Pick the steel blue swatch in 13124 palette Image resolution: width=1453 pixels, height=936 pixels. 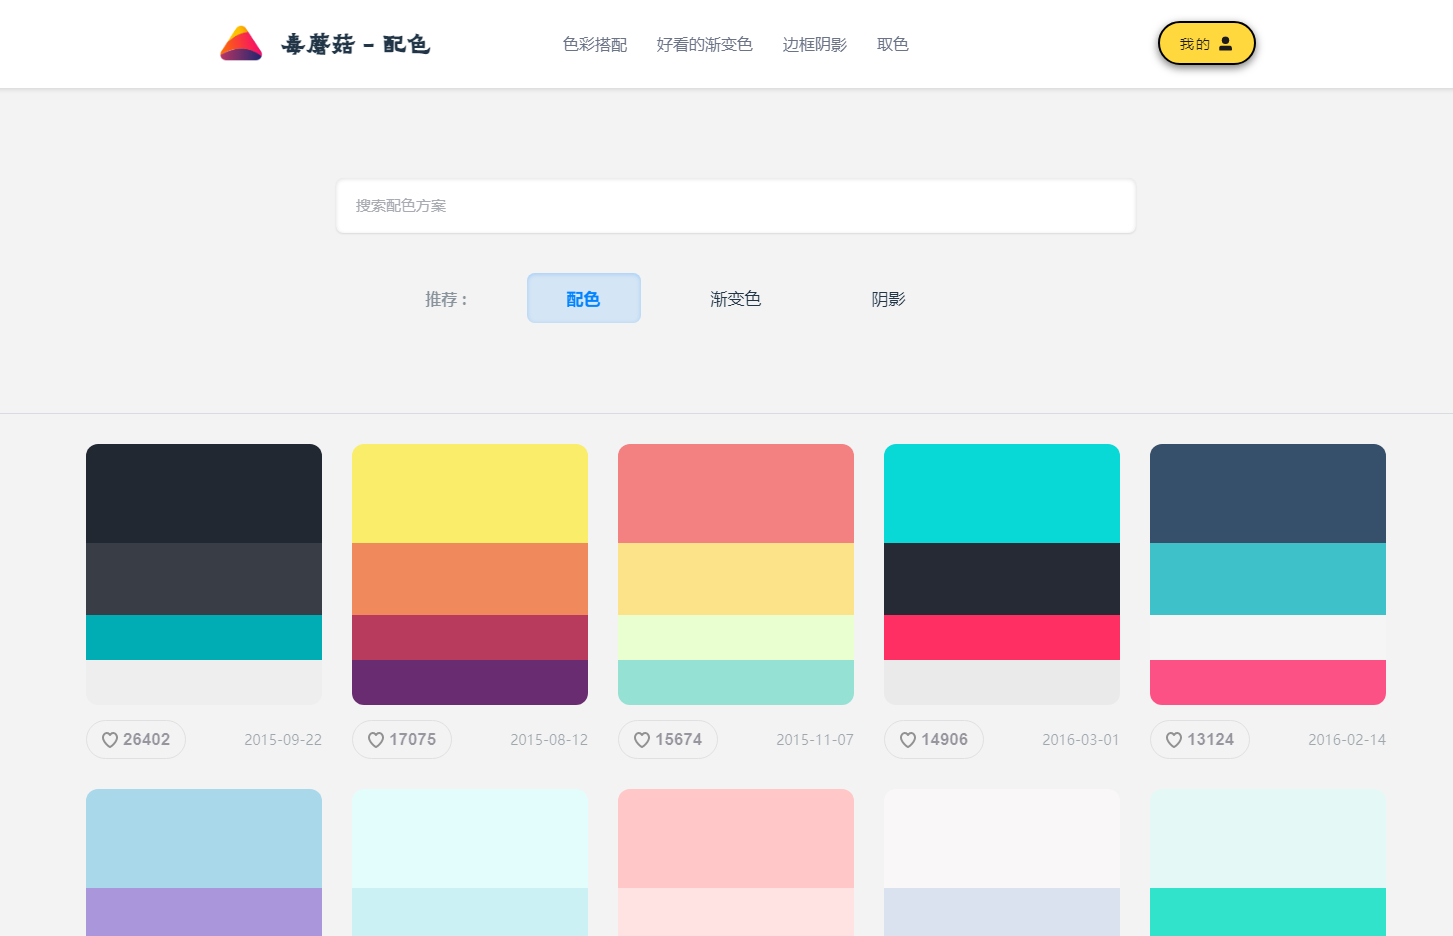click(x=1268, y=493)
